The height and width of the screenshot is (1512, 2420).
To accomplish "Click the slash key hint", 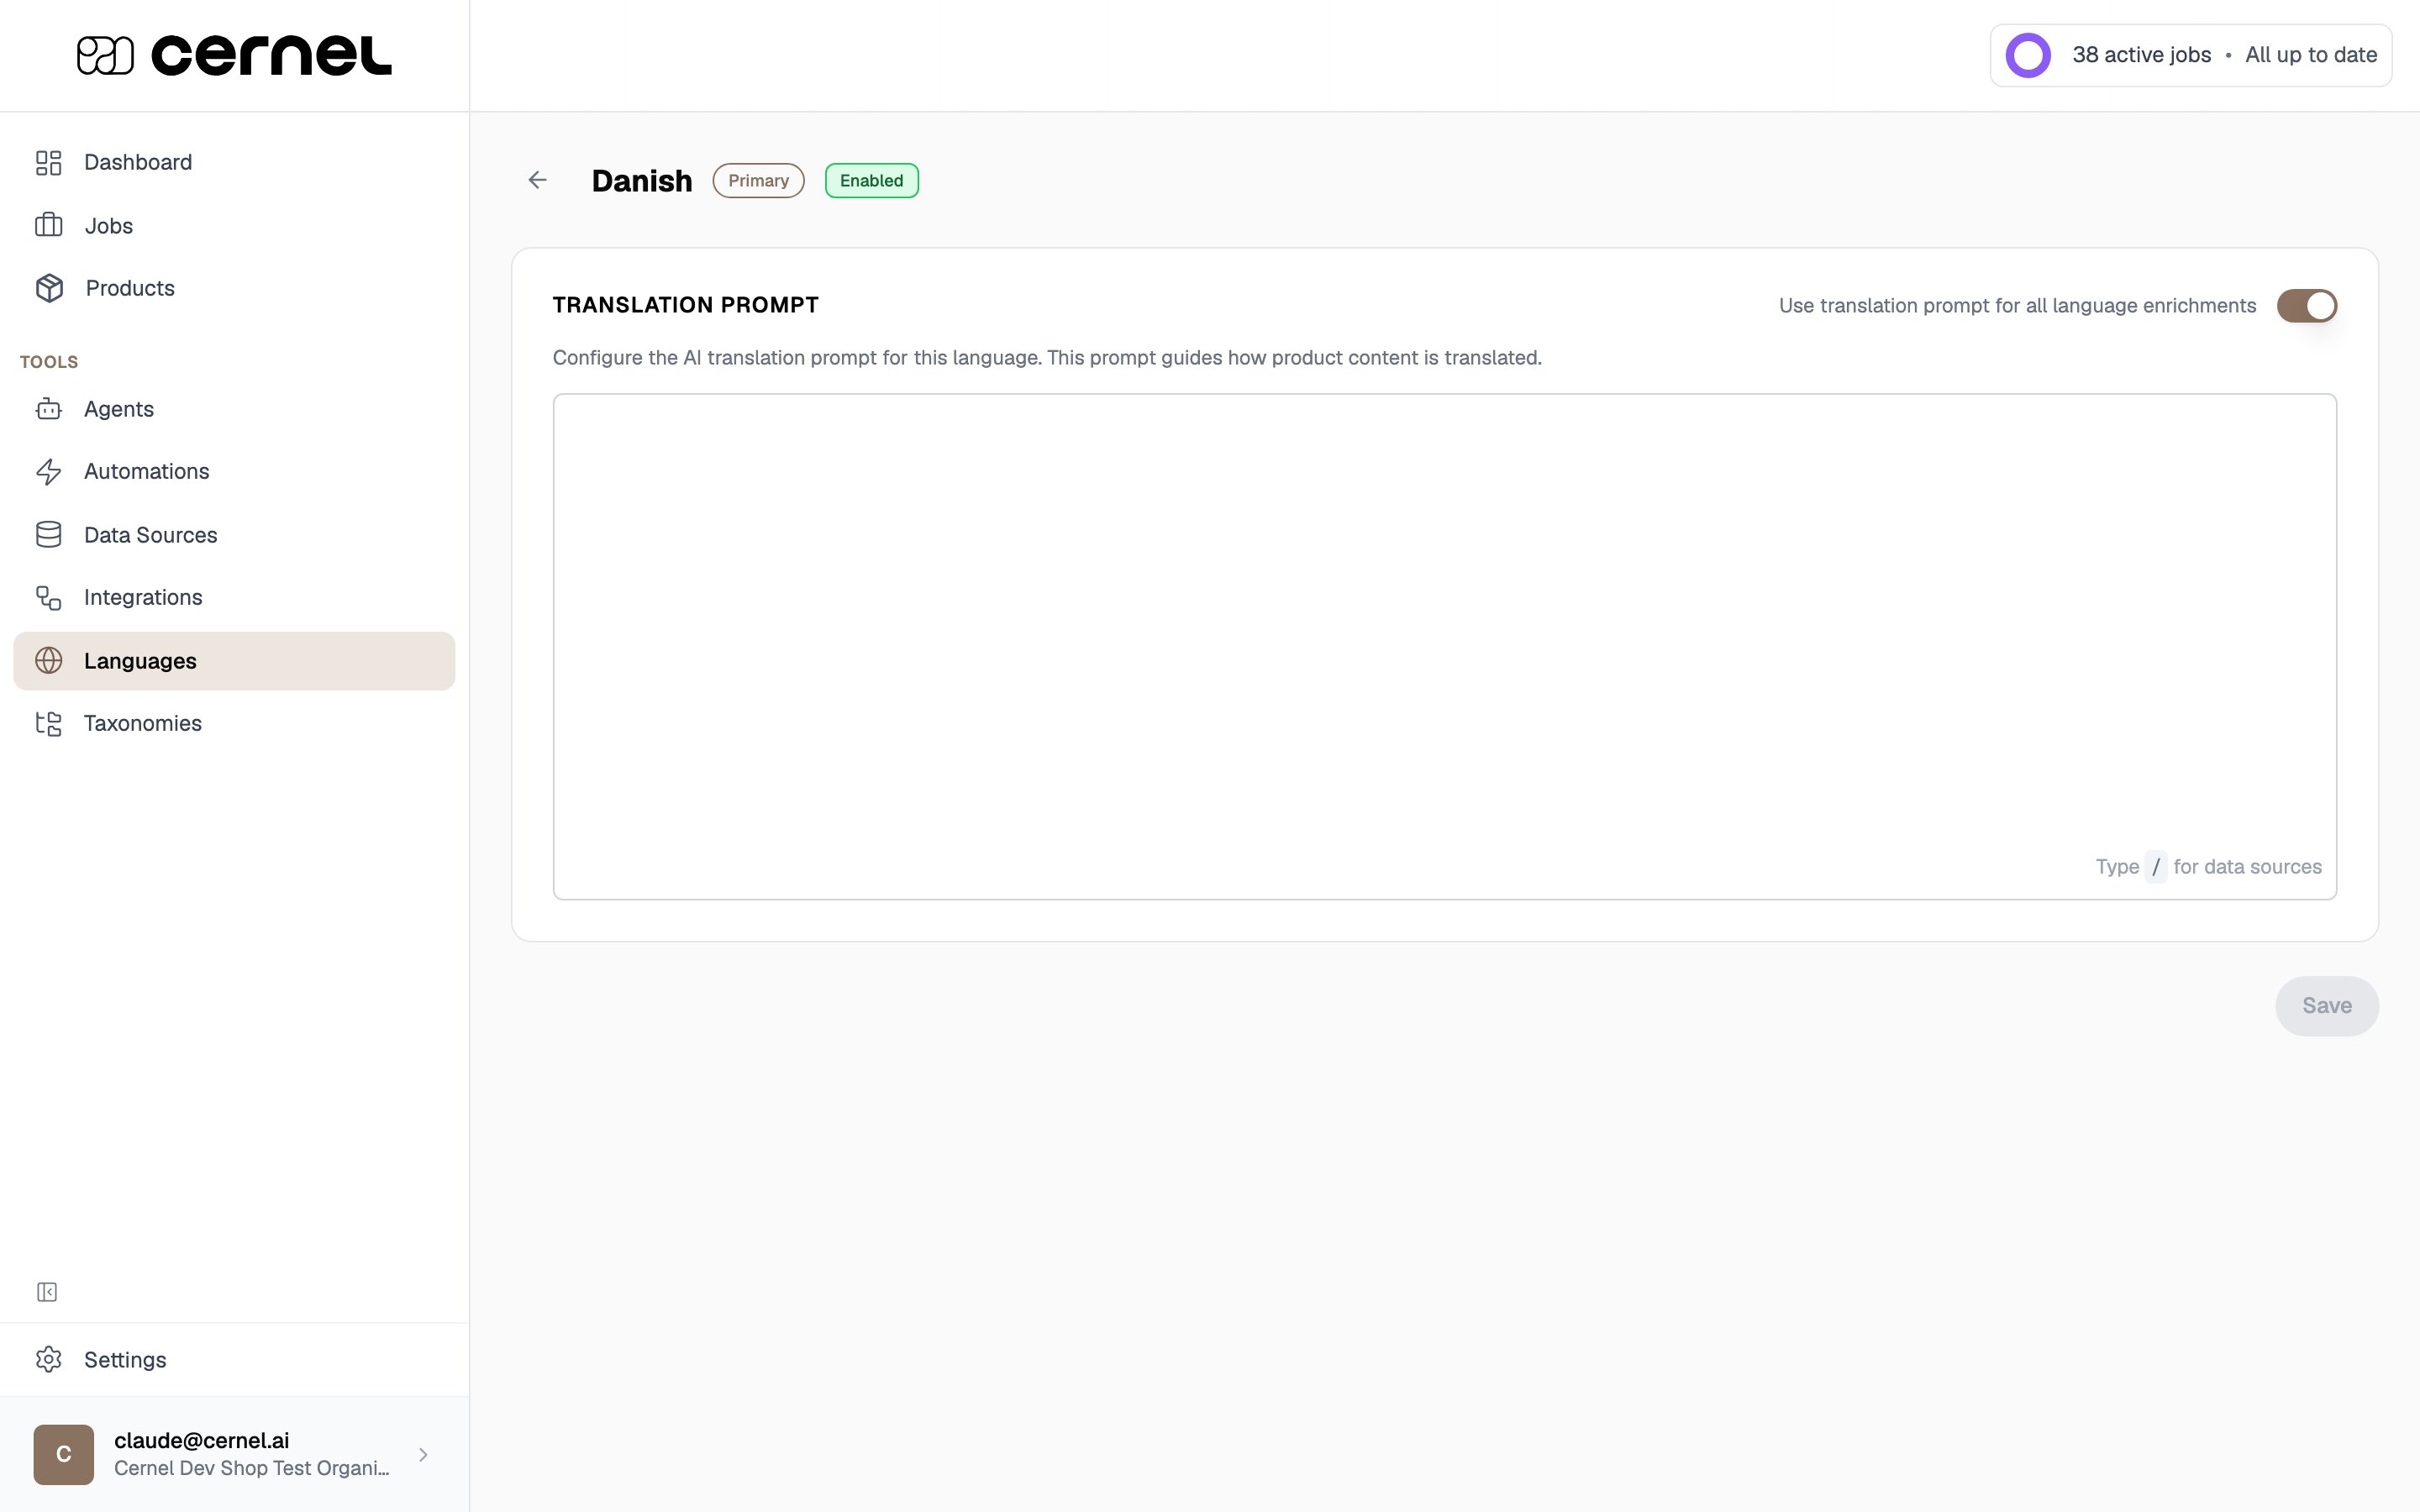I will (x=2156, y=867).
